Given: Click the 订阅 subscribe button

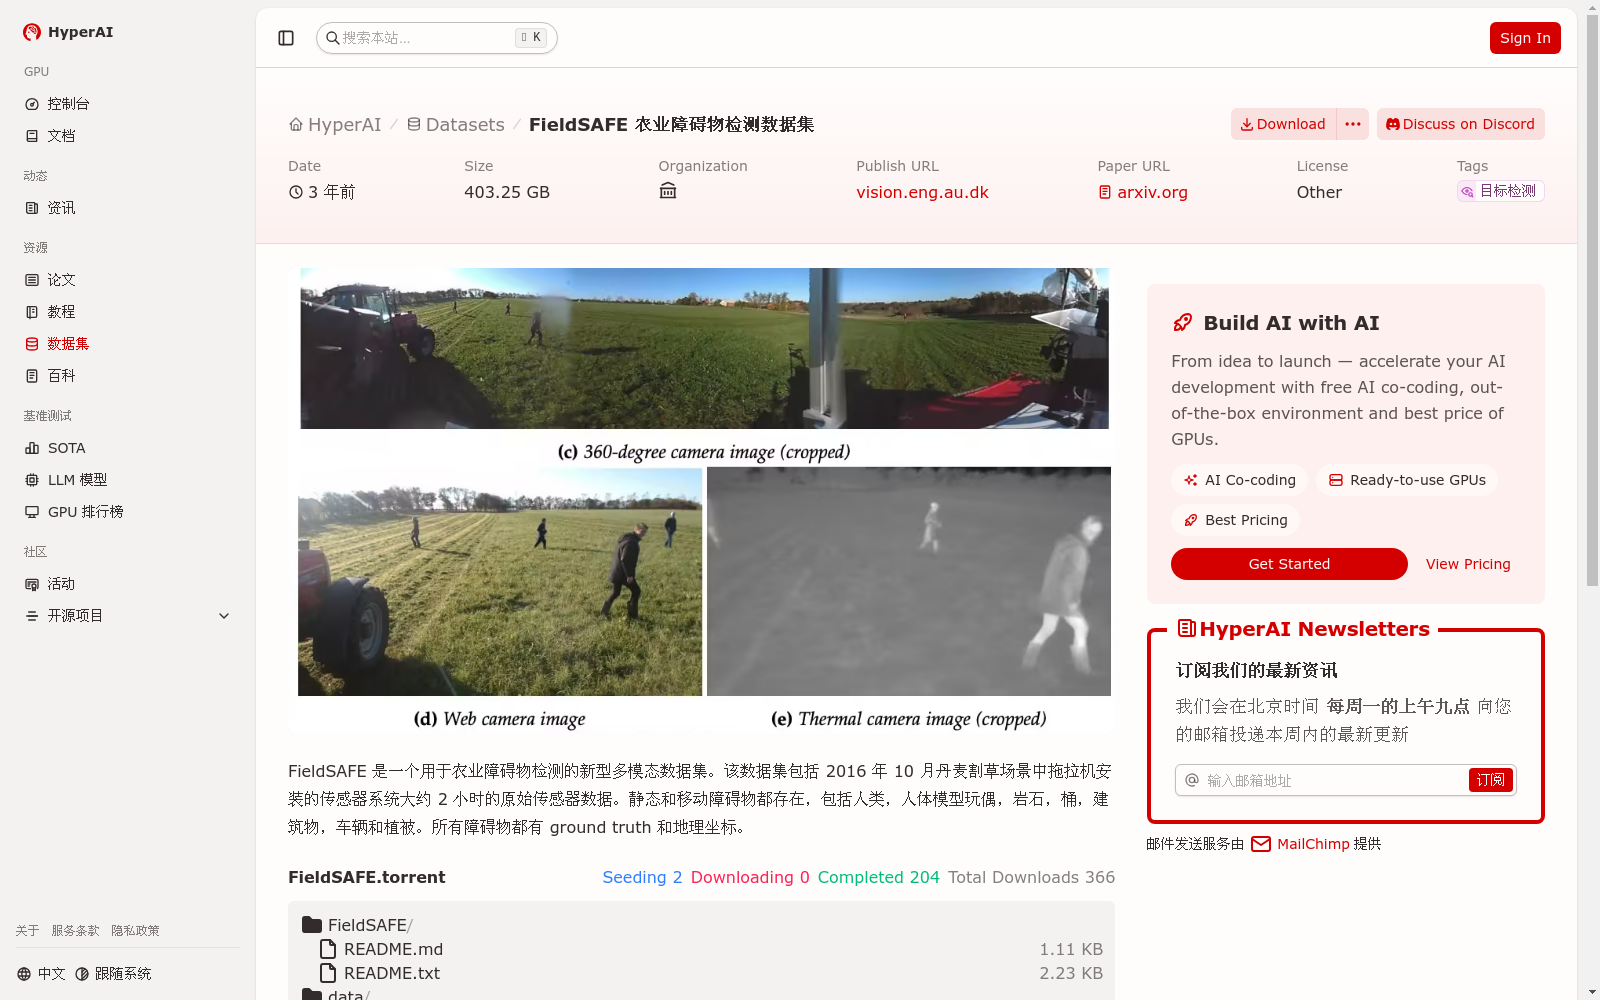Looking at the screenshot, I should click(1491, 780).
